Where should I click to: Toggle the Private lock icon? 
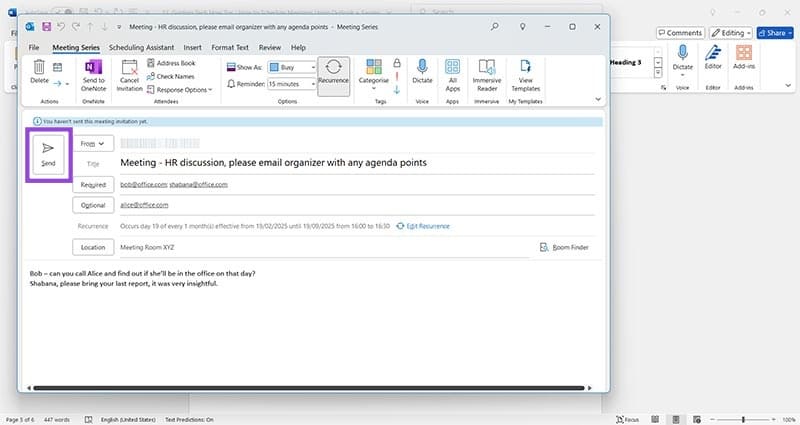coord(397,63)
